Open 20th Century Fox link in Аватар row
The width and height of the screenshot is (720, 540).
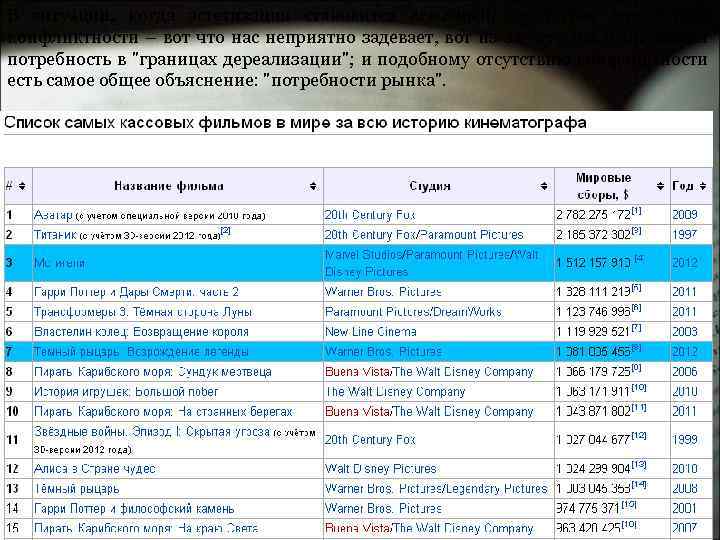click(x=370, y=215)
